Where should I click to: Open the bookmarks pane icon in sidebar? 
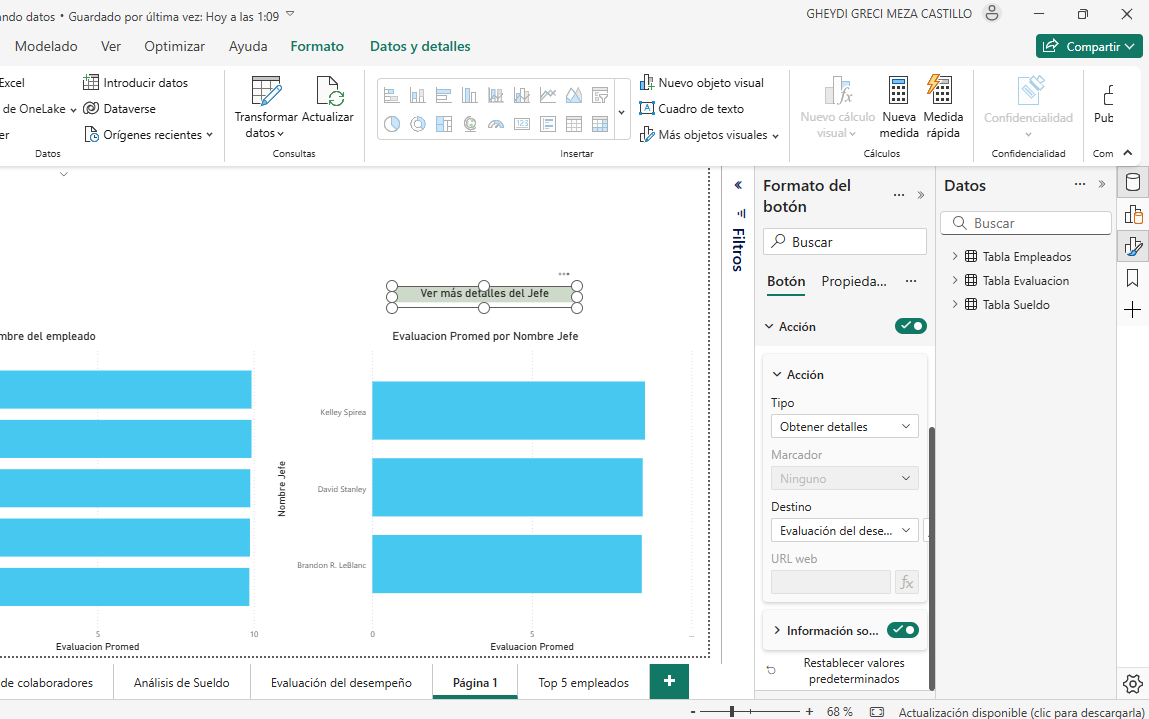(1133, 278)
